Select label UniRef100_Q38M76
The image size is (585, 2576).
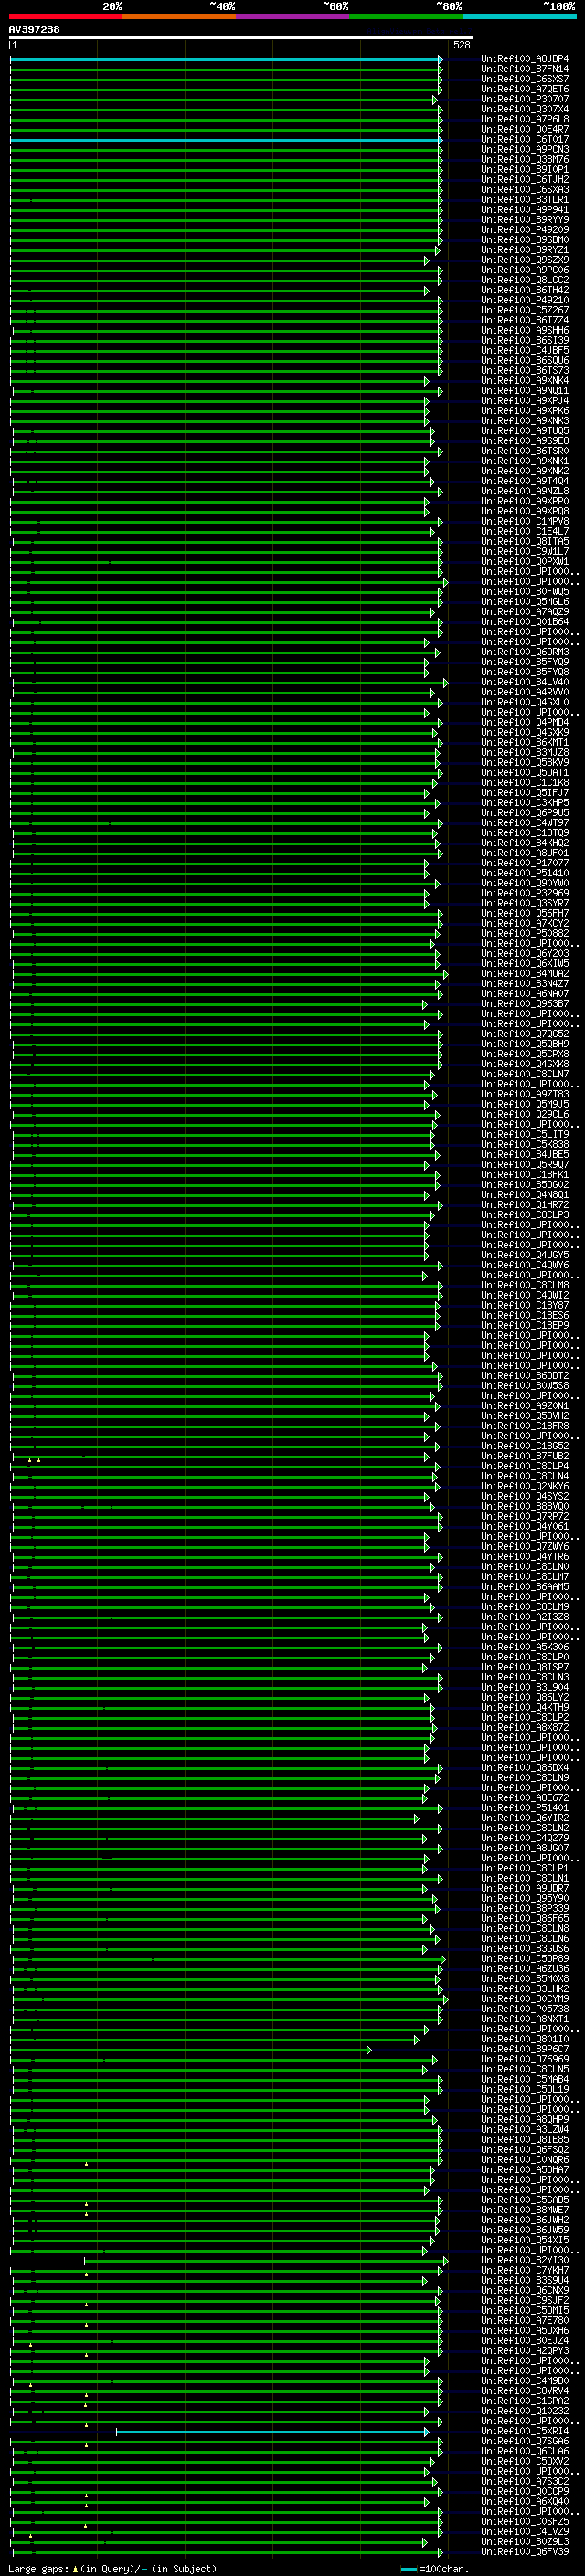click(x=524, y=159)
